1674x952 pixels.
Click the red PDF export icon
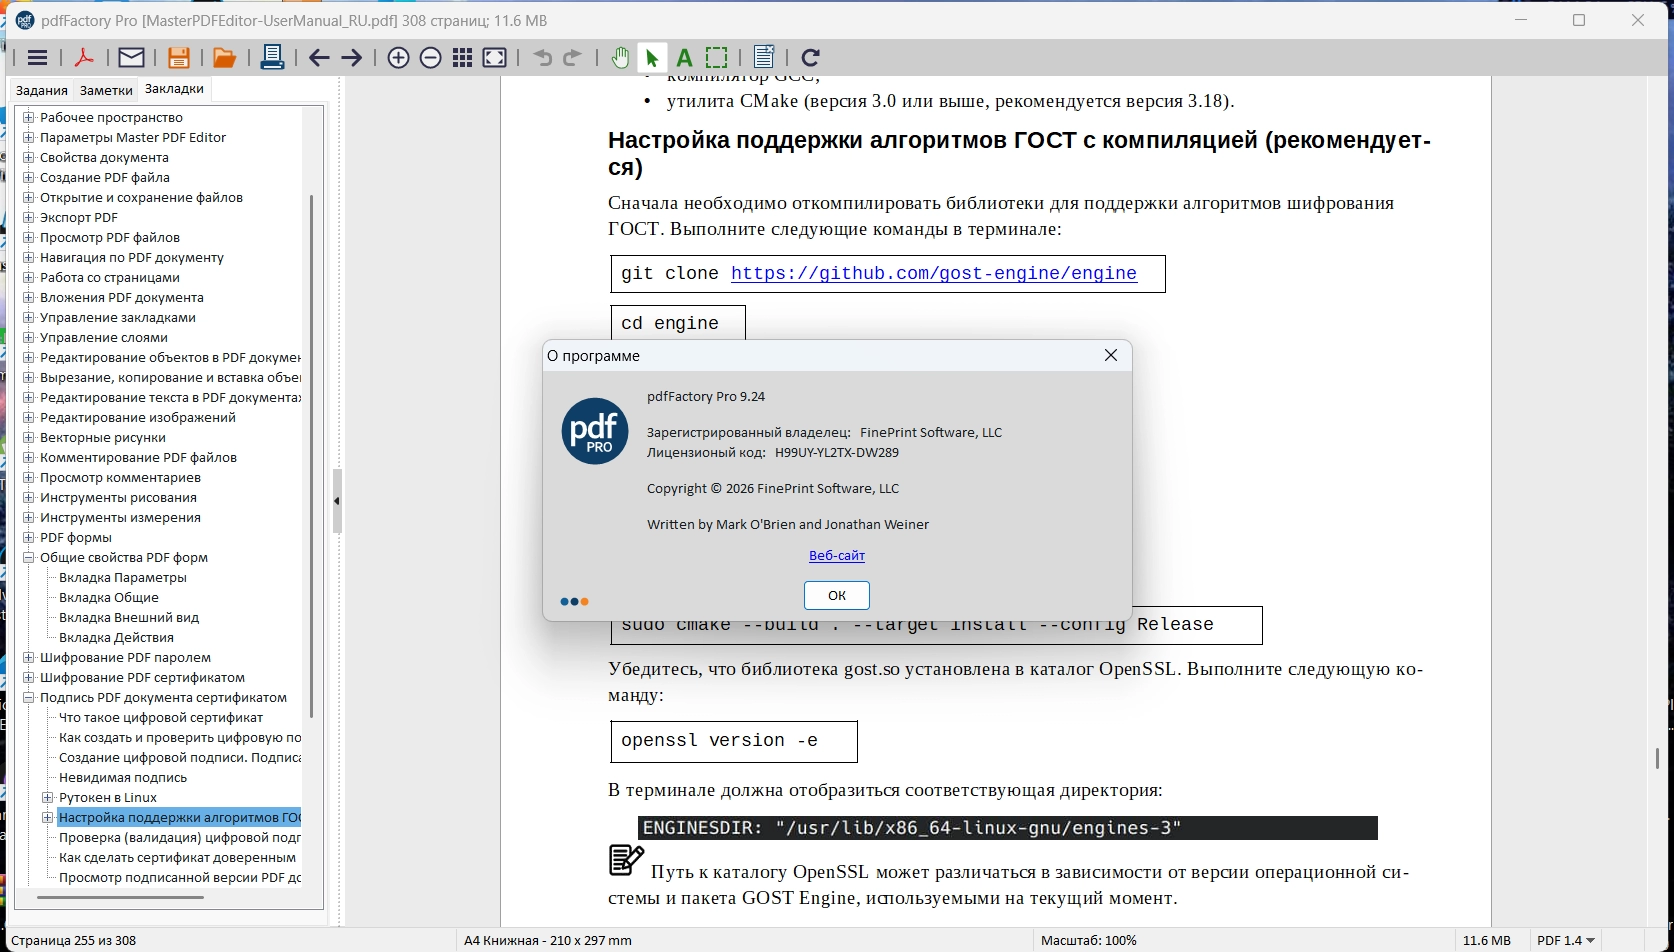84,58
